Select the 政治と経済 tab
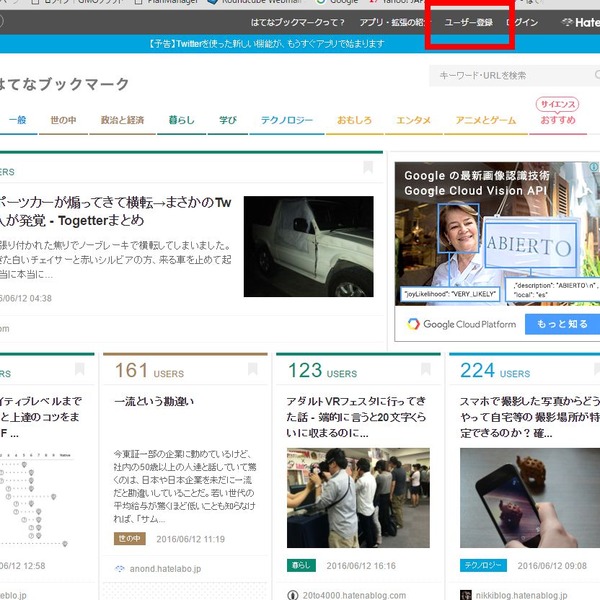600x600 pixels. (122, 120)
